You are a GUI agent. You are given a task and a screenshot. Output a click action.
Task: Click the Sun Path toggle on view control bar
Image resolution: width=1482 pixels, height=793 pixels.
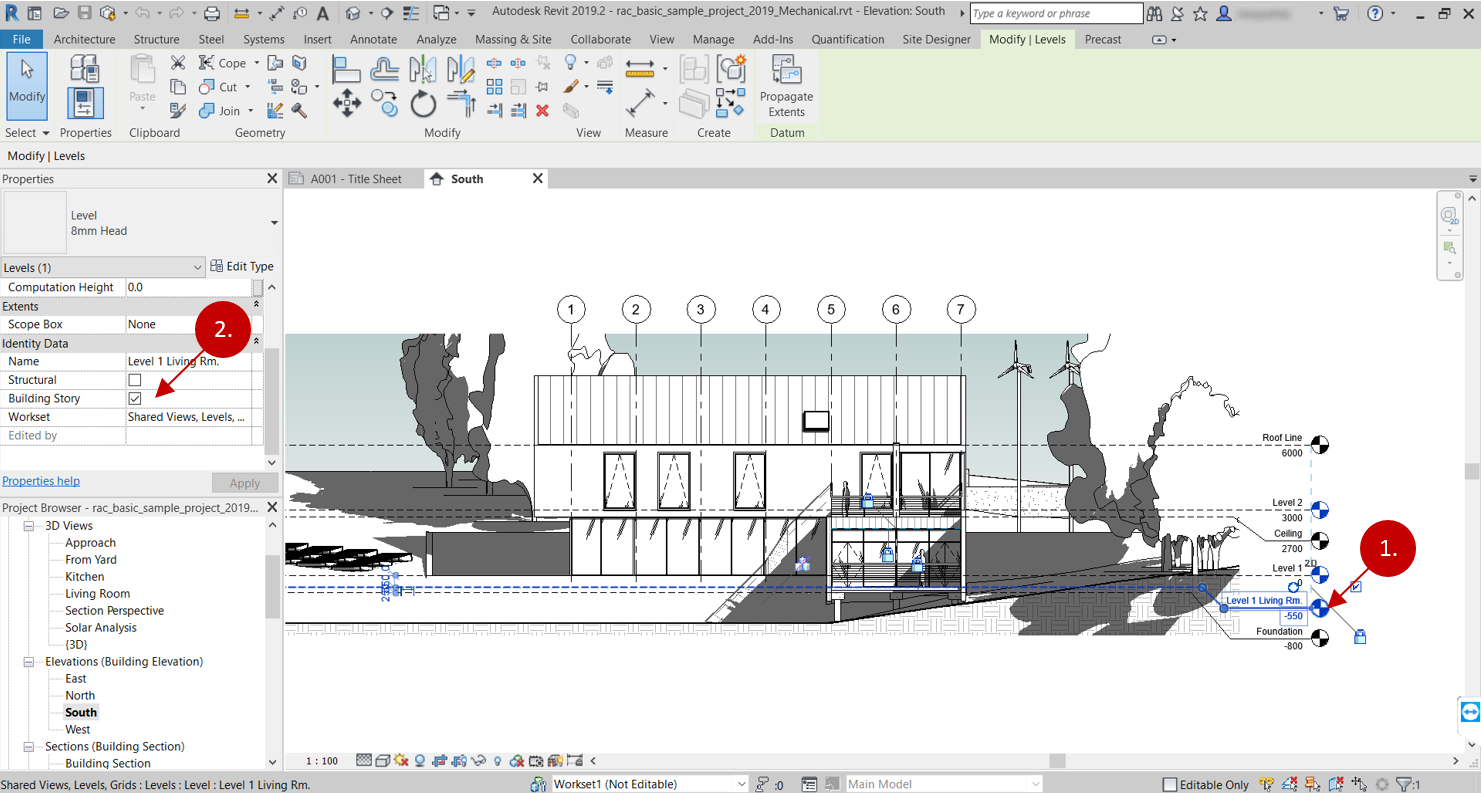pyautogui.click(x=399, y=761)
